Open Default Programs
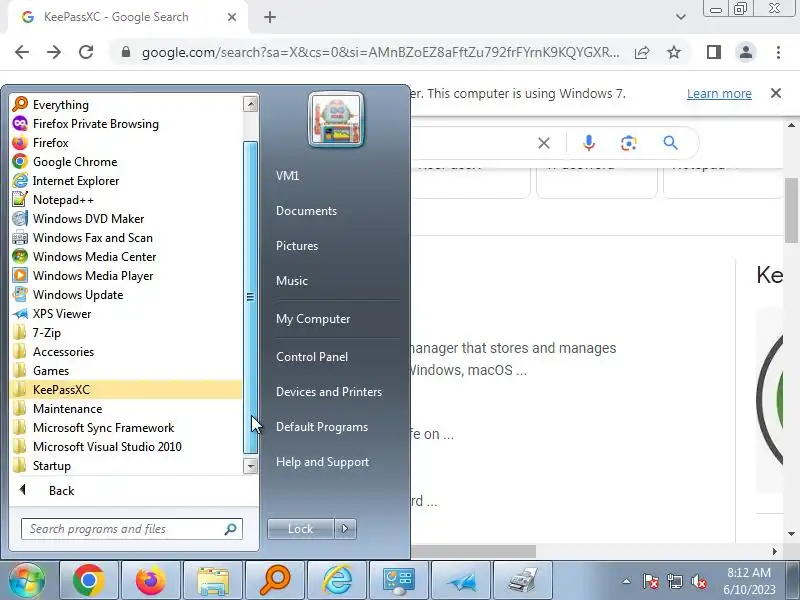 [x=321, y=427]
